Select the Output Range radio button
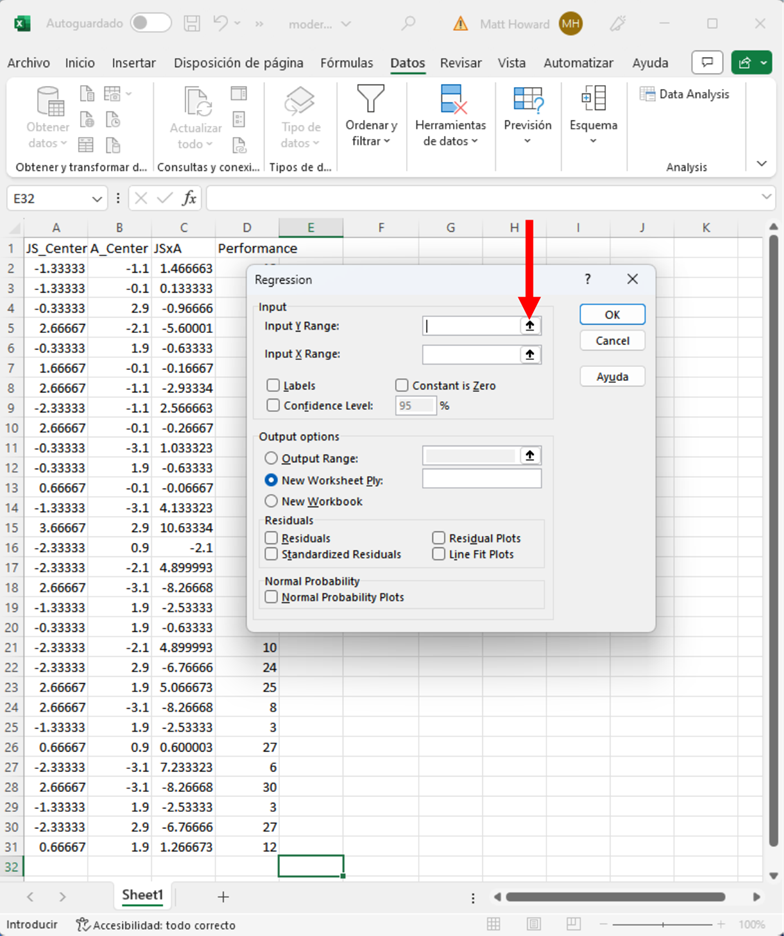Screen dimensions: 784x936 pyautogui.click(x=271, y=458)
